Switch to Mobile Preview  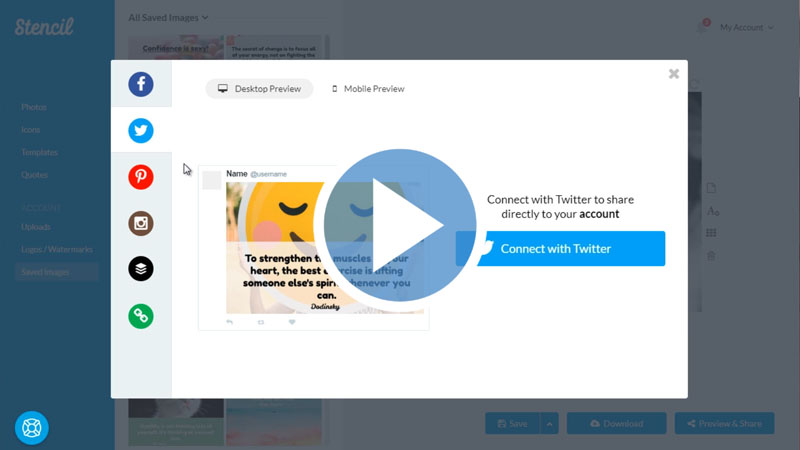[x=368, y=89]
